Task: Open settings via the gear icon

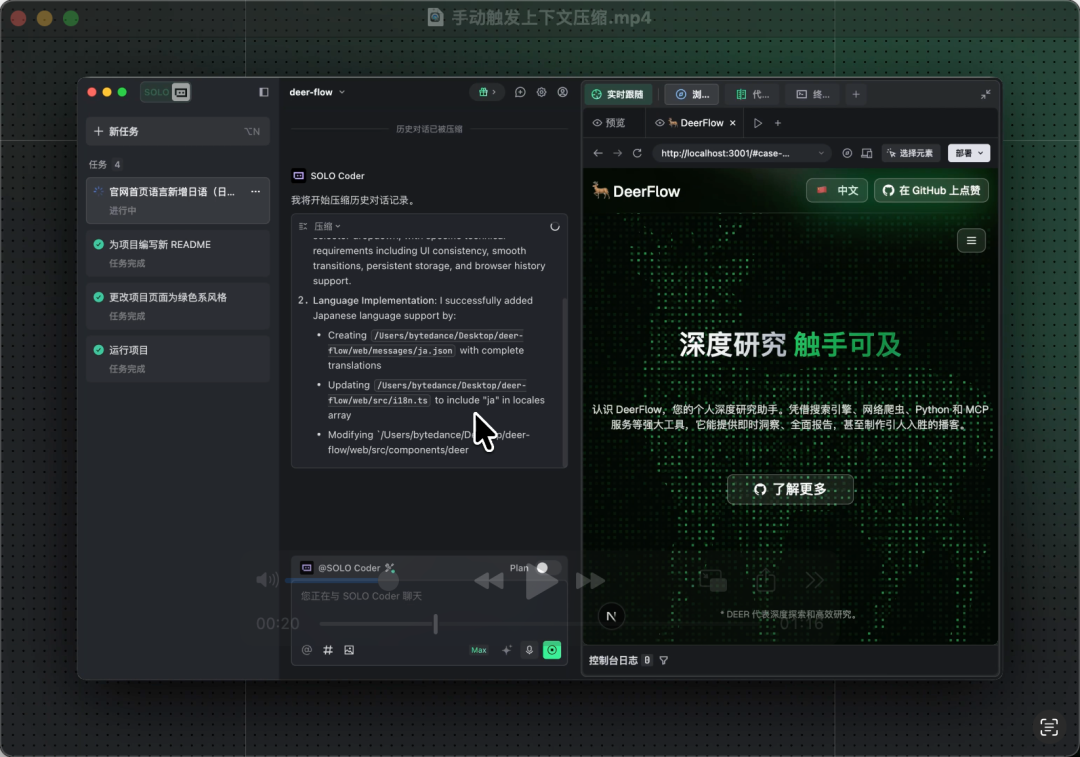Action: [541, 92]
